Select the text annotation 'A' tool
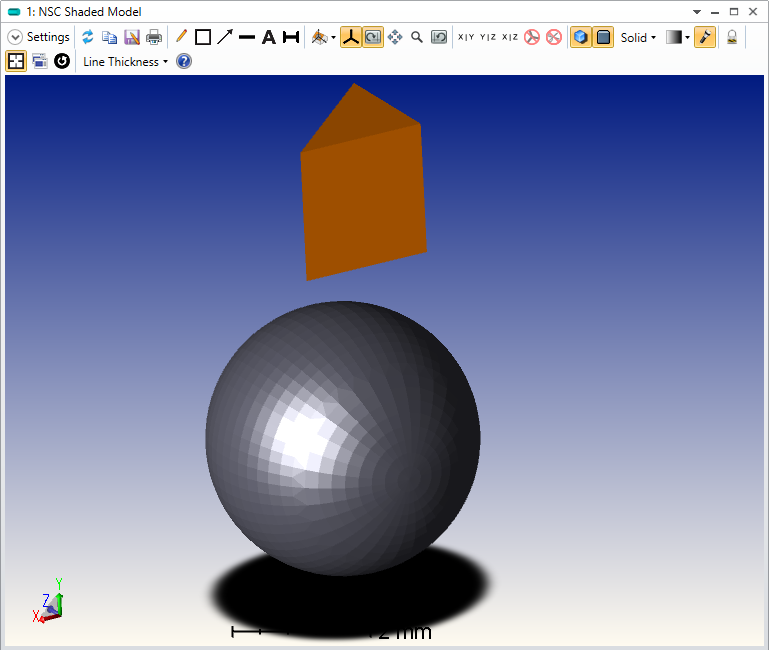The image size is (769, 650). point(269,37)
